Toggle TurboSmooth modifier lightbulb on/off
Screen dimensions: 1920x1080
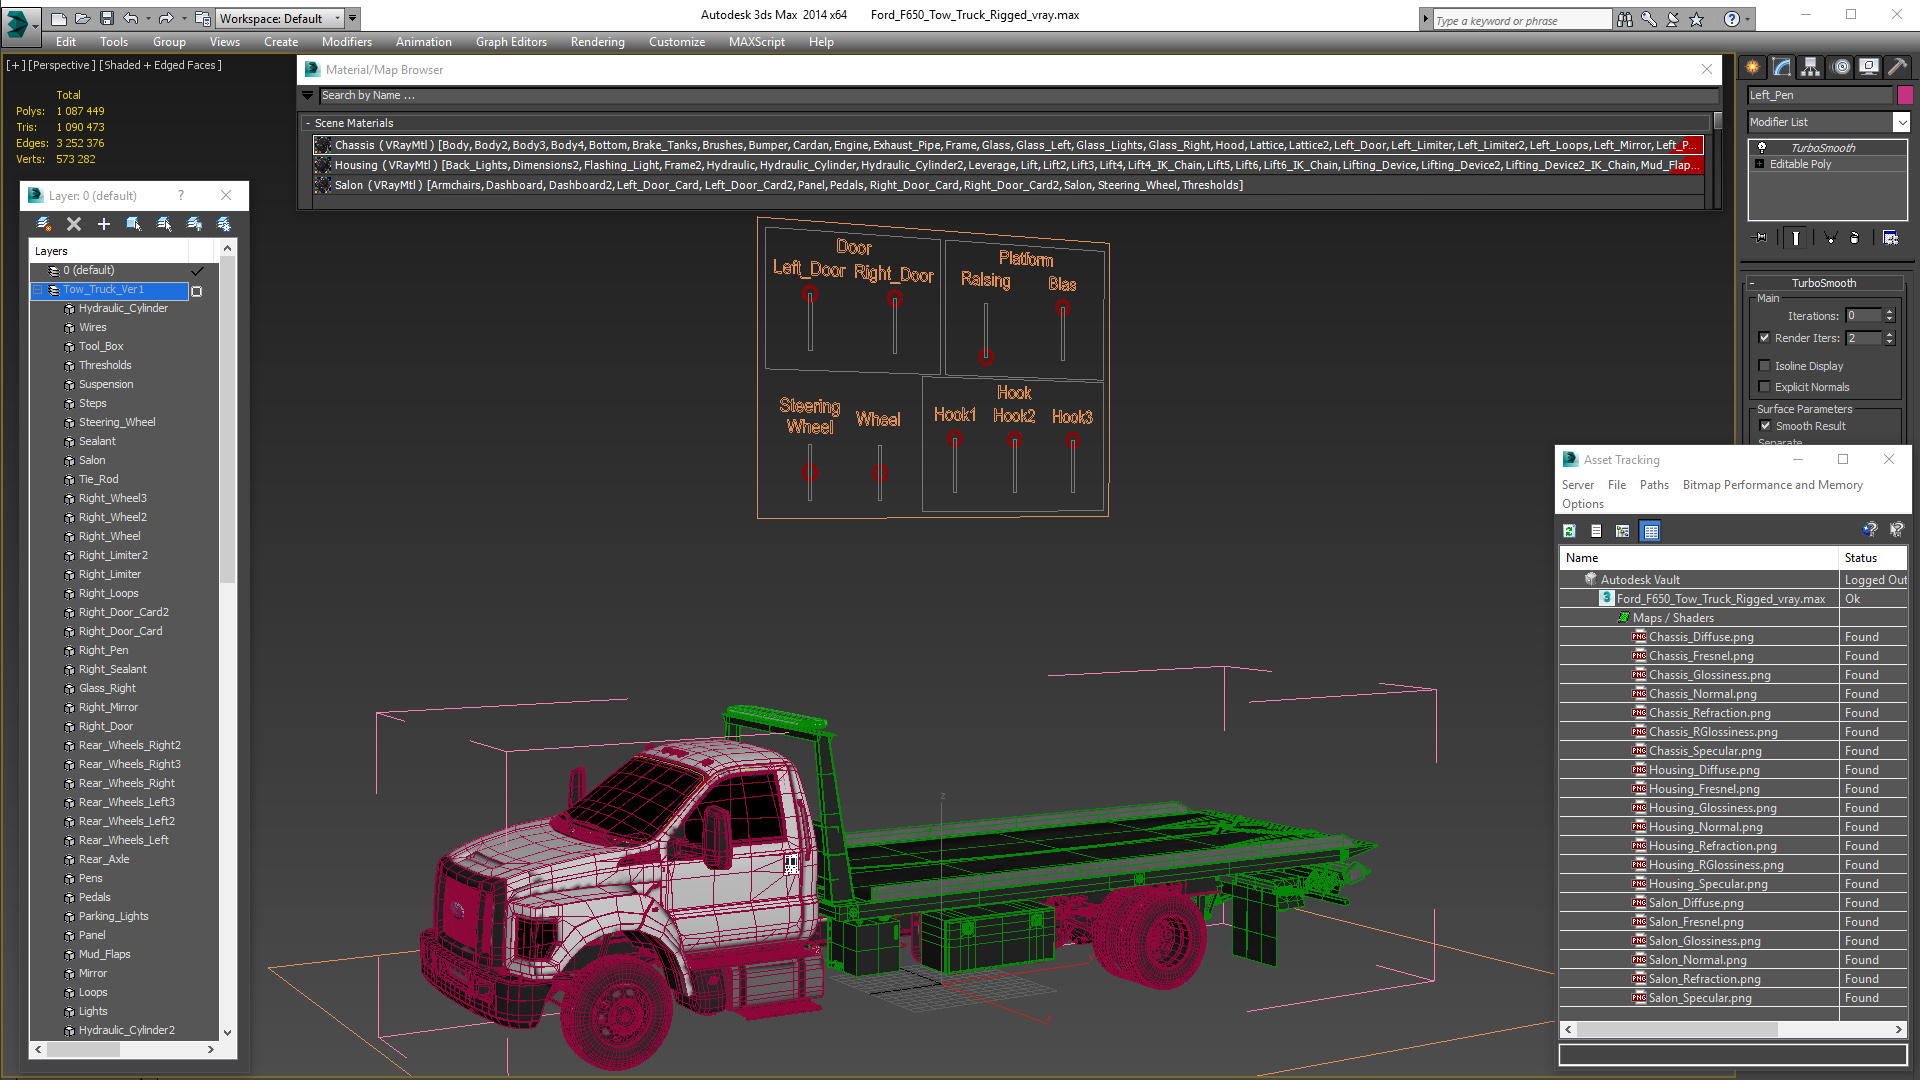(1762, 148)
